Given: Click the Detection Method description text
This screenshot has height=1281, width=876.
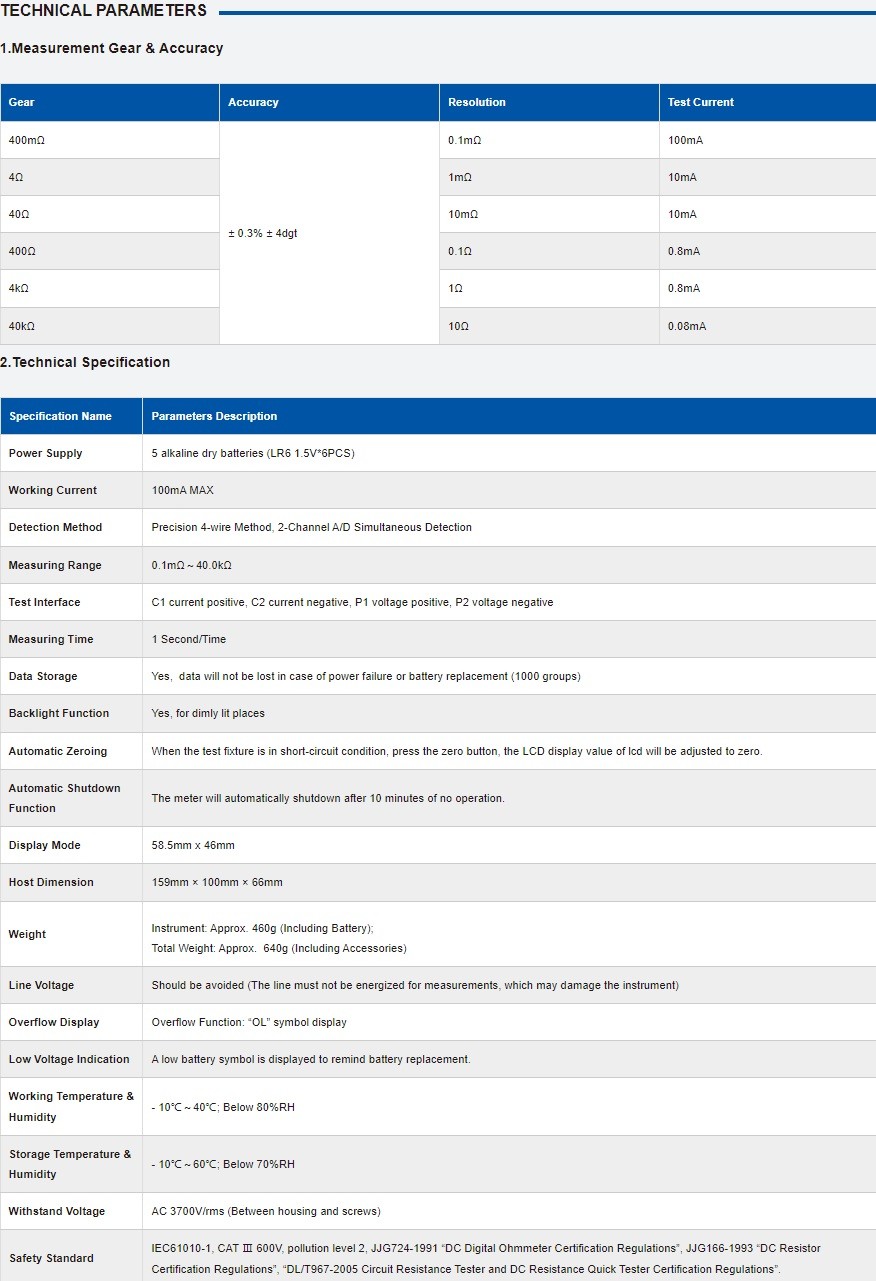Looking at the screenshot, I should coord(312,527).
